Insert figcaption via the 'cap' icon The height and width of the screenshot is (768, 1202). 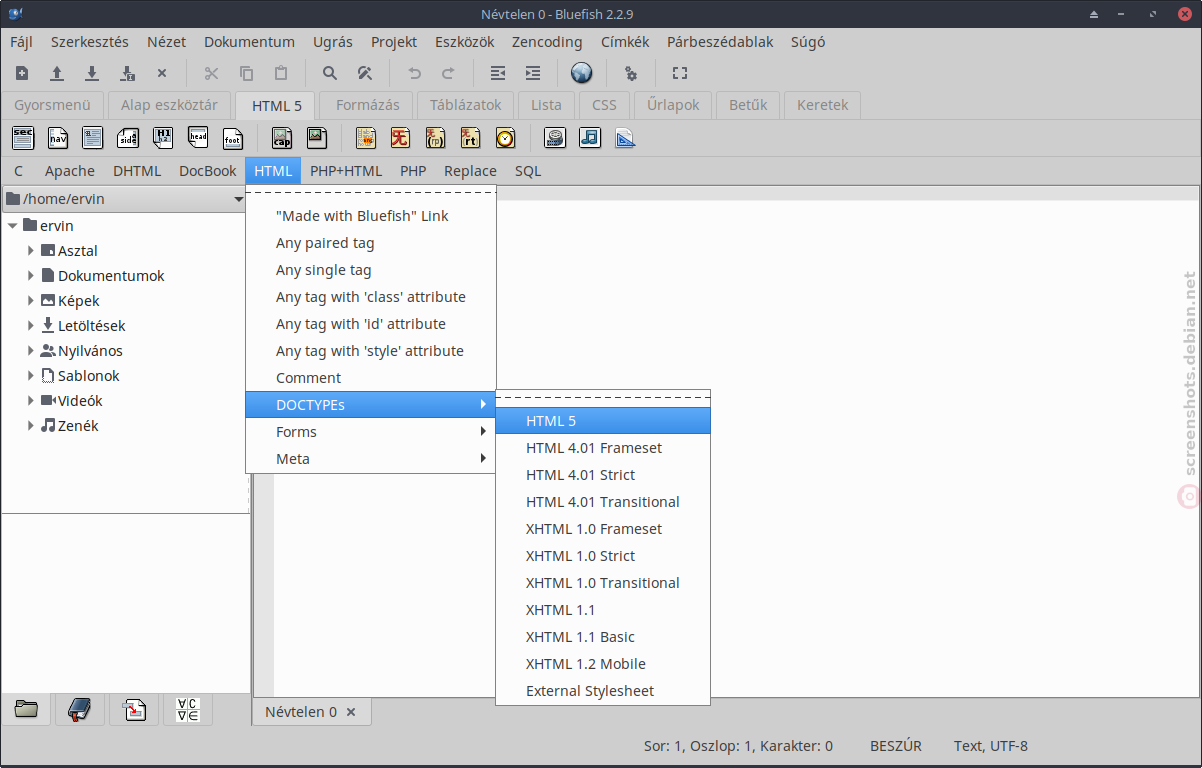pos(282,138)
